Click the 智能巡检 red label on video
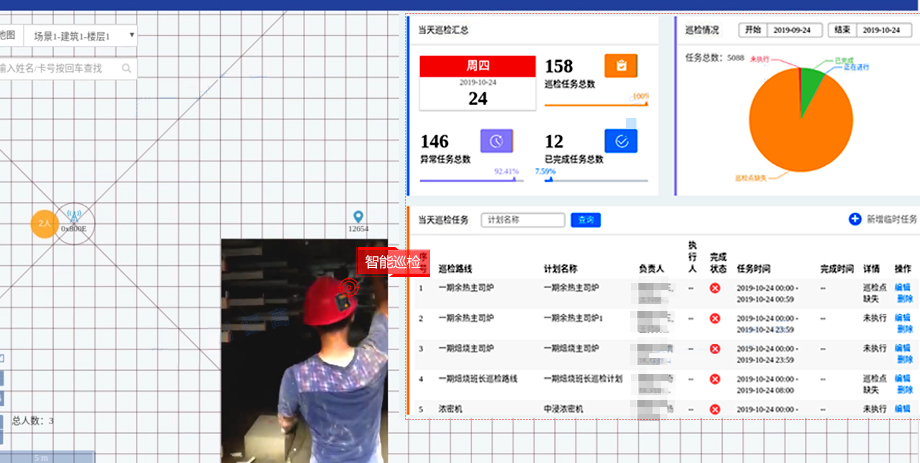Viewport: 920px width, 463px height. 393,262
